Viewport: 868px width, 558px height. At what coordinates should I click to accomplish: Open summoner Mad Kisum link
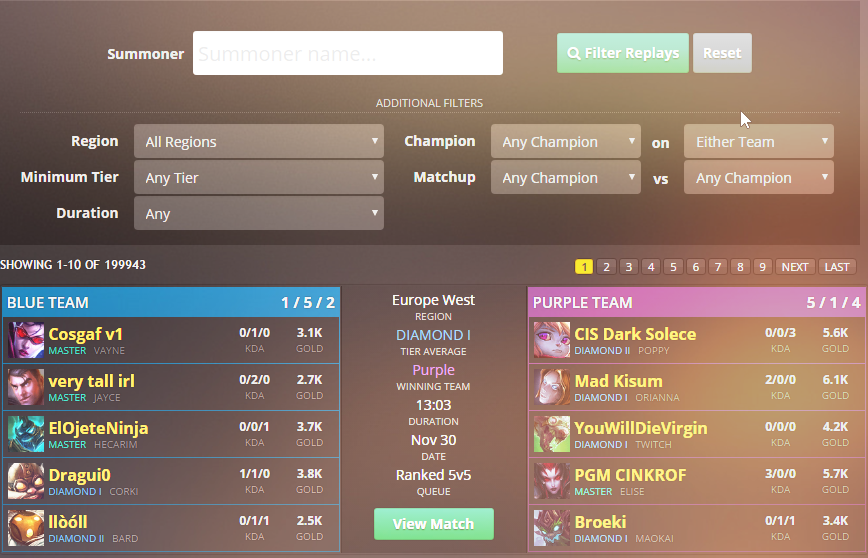tap(618, 381)
